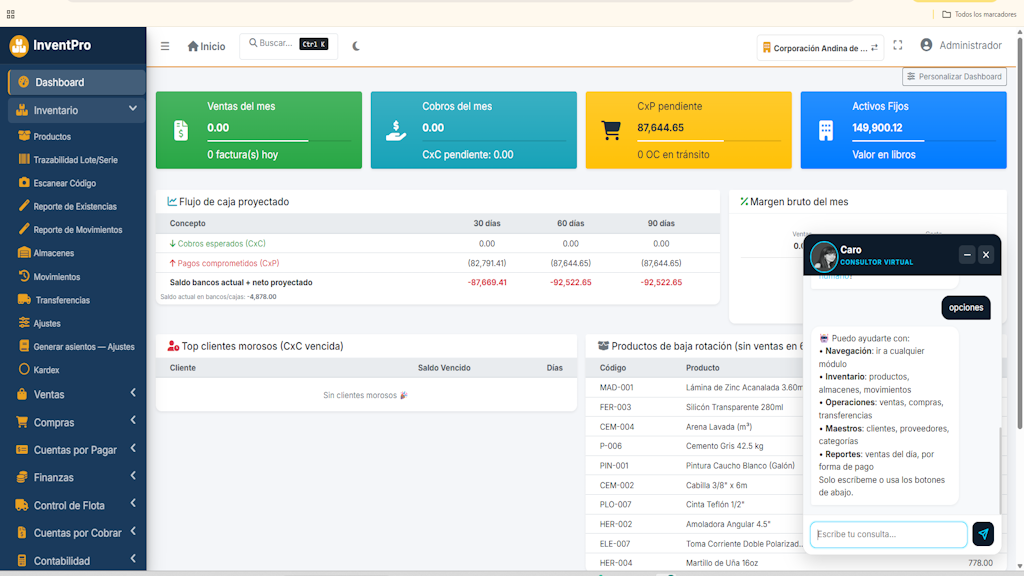
Task: Click Cobros esperados (CxC) row label
Action: coord(221,244)
